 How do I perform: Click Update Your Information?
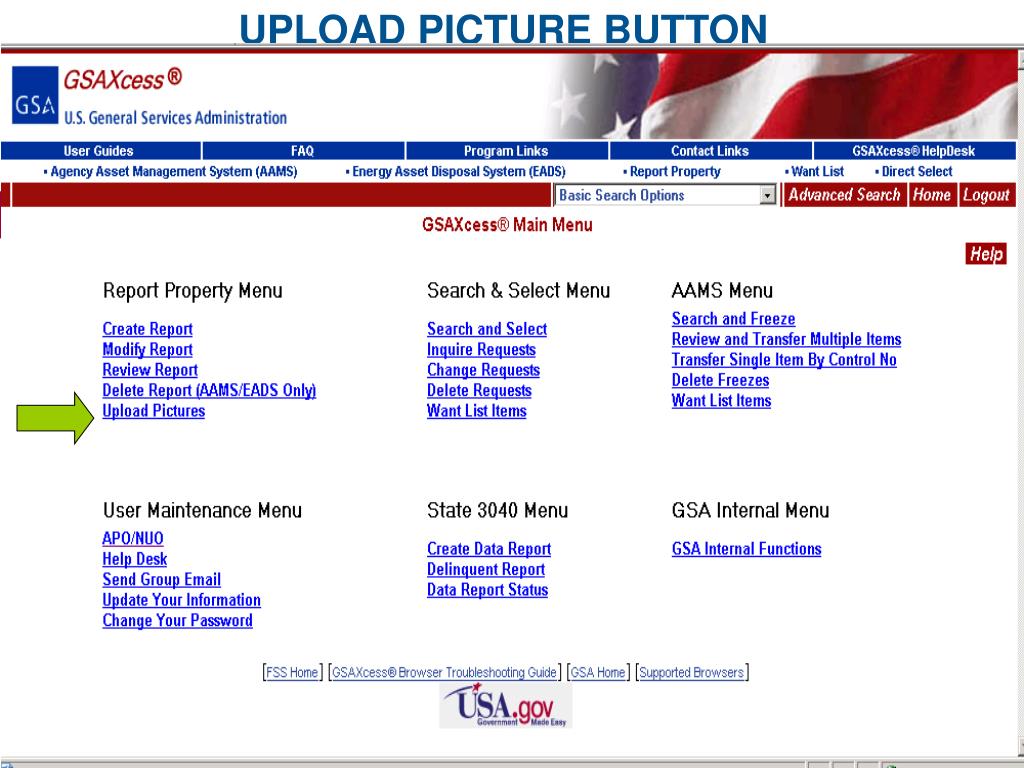[x=182, y=600]
